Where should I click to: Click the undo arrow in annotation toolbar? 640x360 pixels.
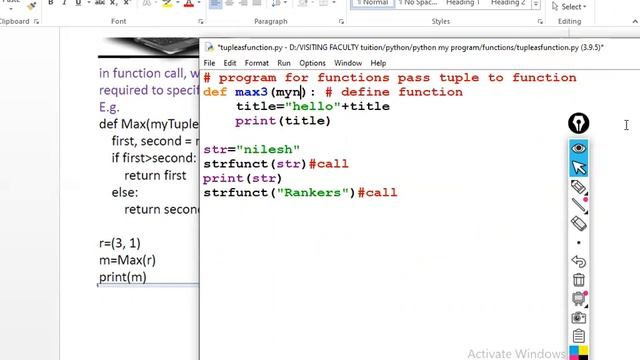coord(578,261)
